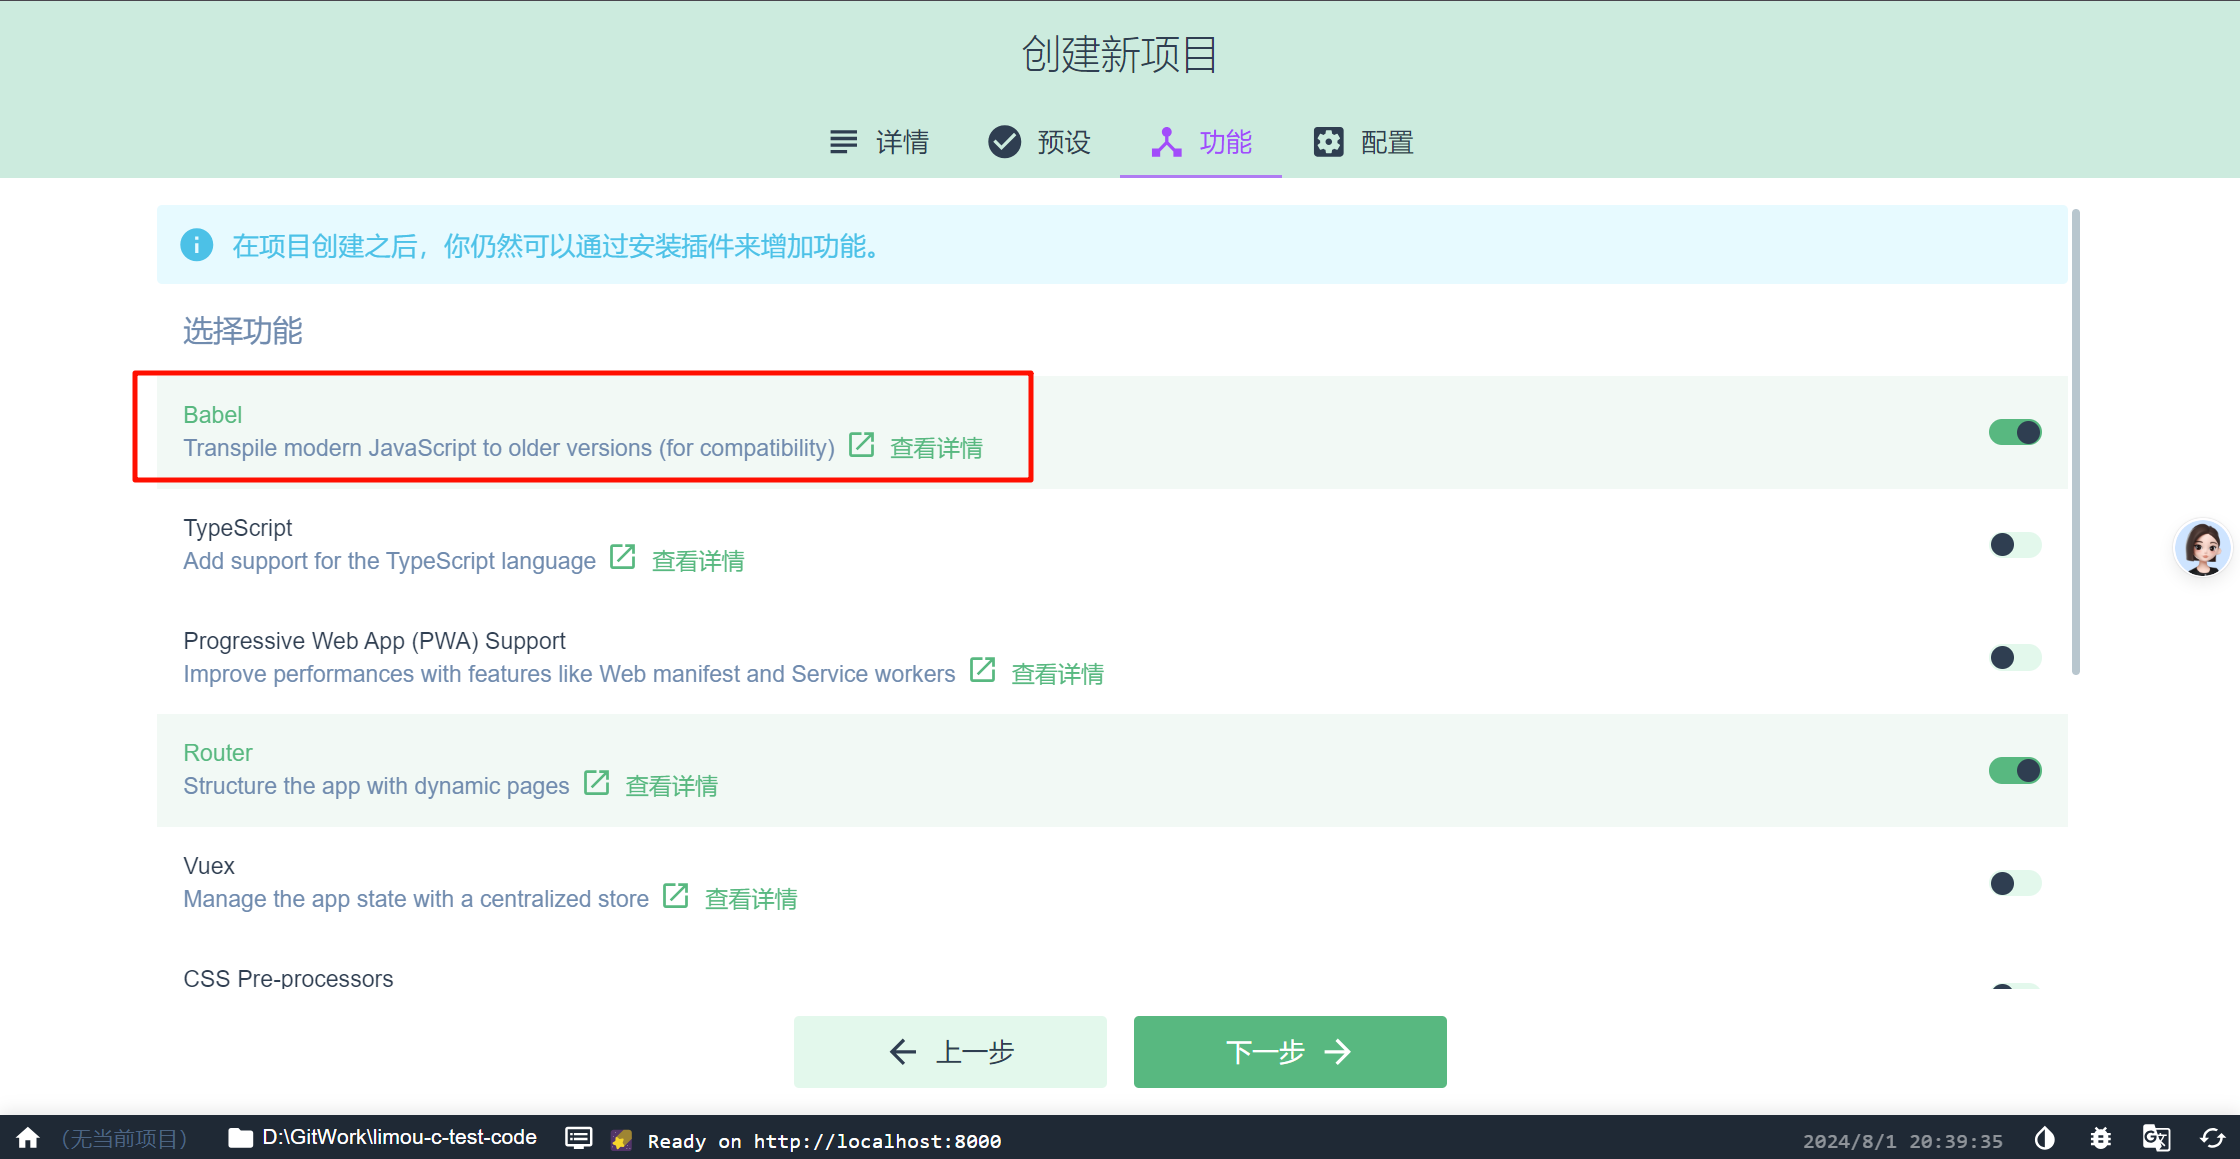Click the folder icon for D:\GitWork path

240,1138
